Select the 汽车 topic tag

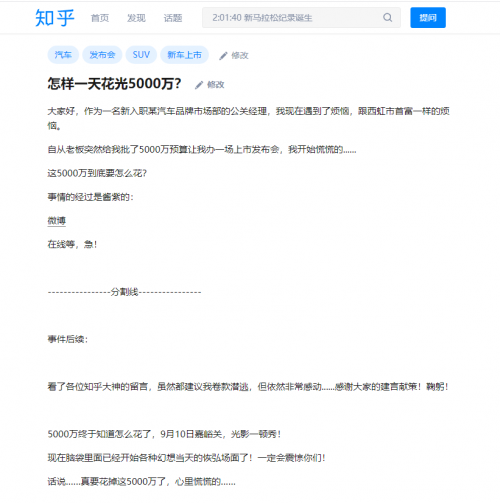pyautogui.click(x=63, y=55)
